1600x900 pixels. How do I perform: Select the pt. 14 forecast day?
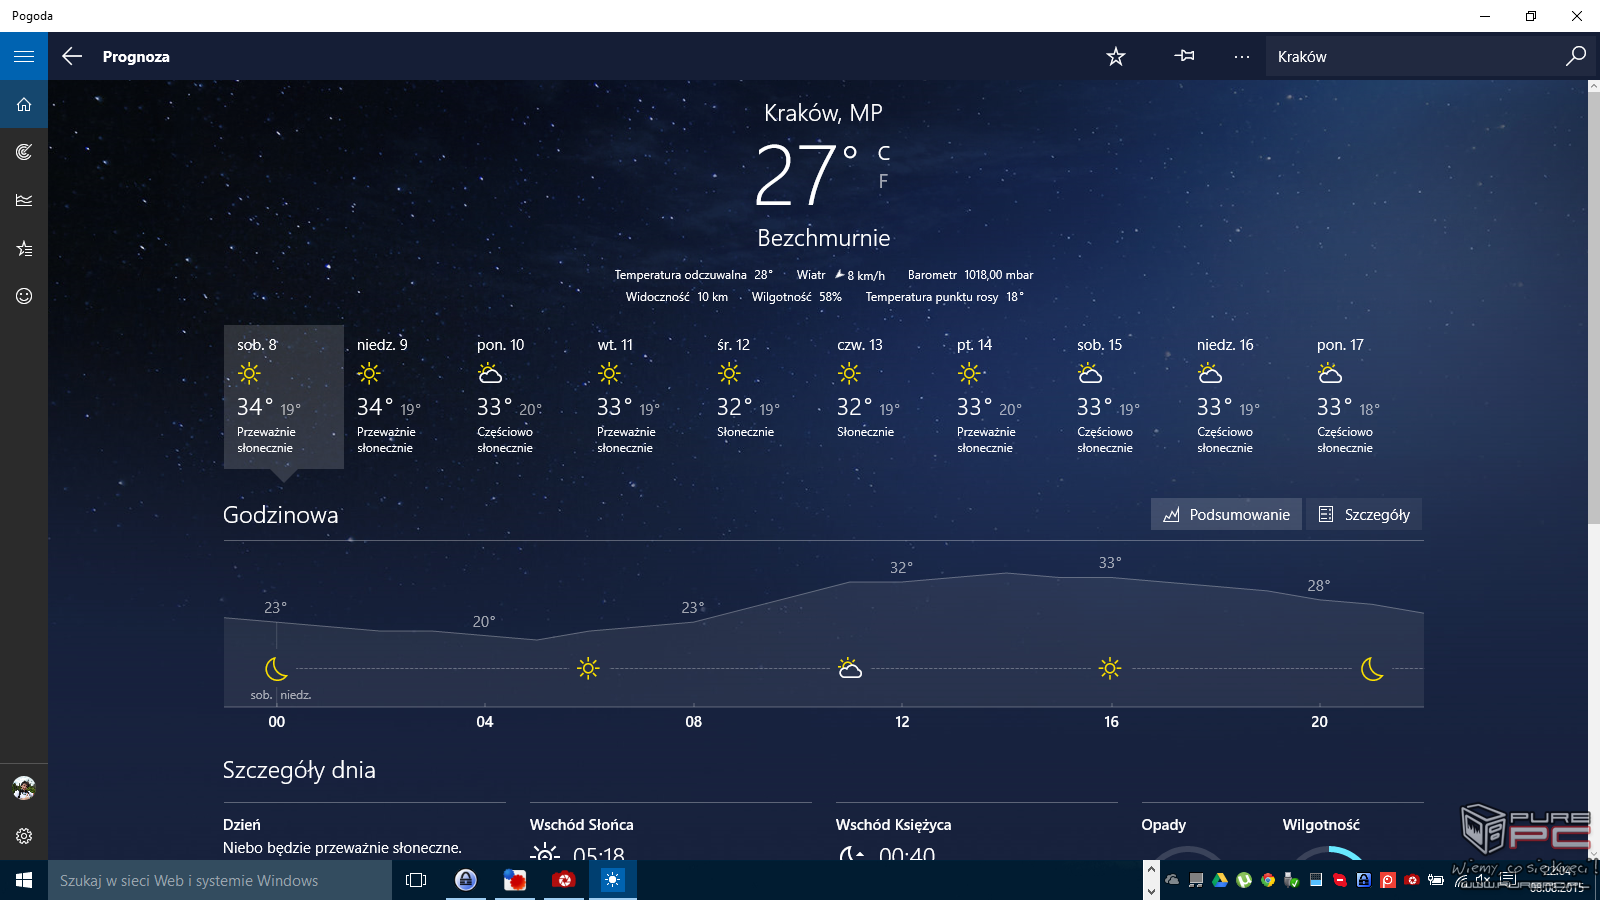tap(1004, 396)
